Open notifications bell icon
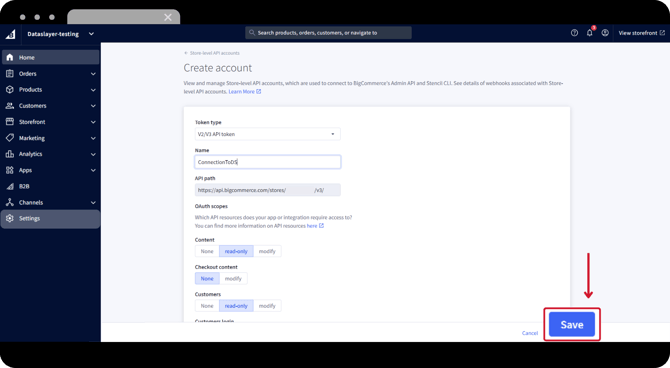The width and height of the screenshot is (670, 368). click(590, 32)
